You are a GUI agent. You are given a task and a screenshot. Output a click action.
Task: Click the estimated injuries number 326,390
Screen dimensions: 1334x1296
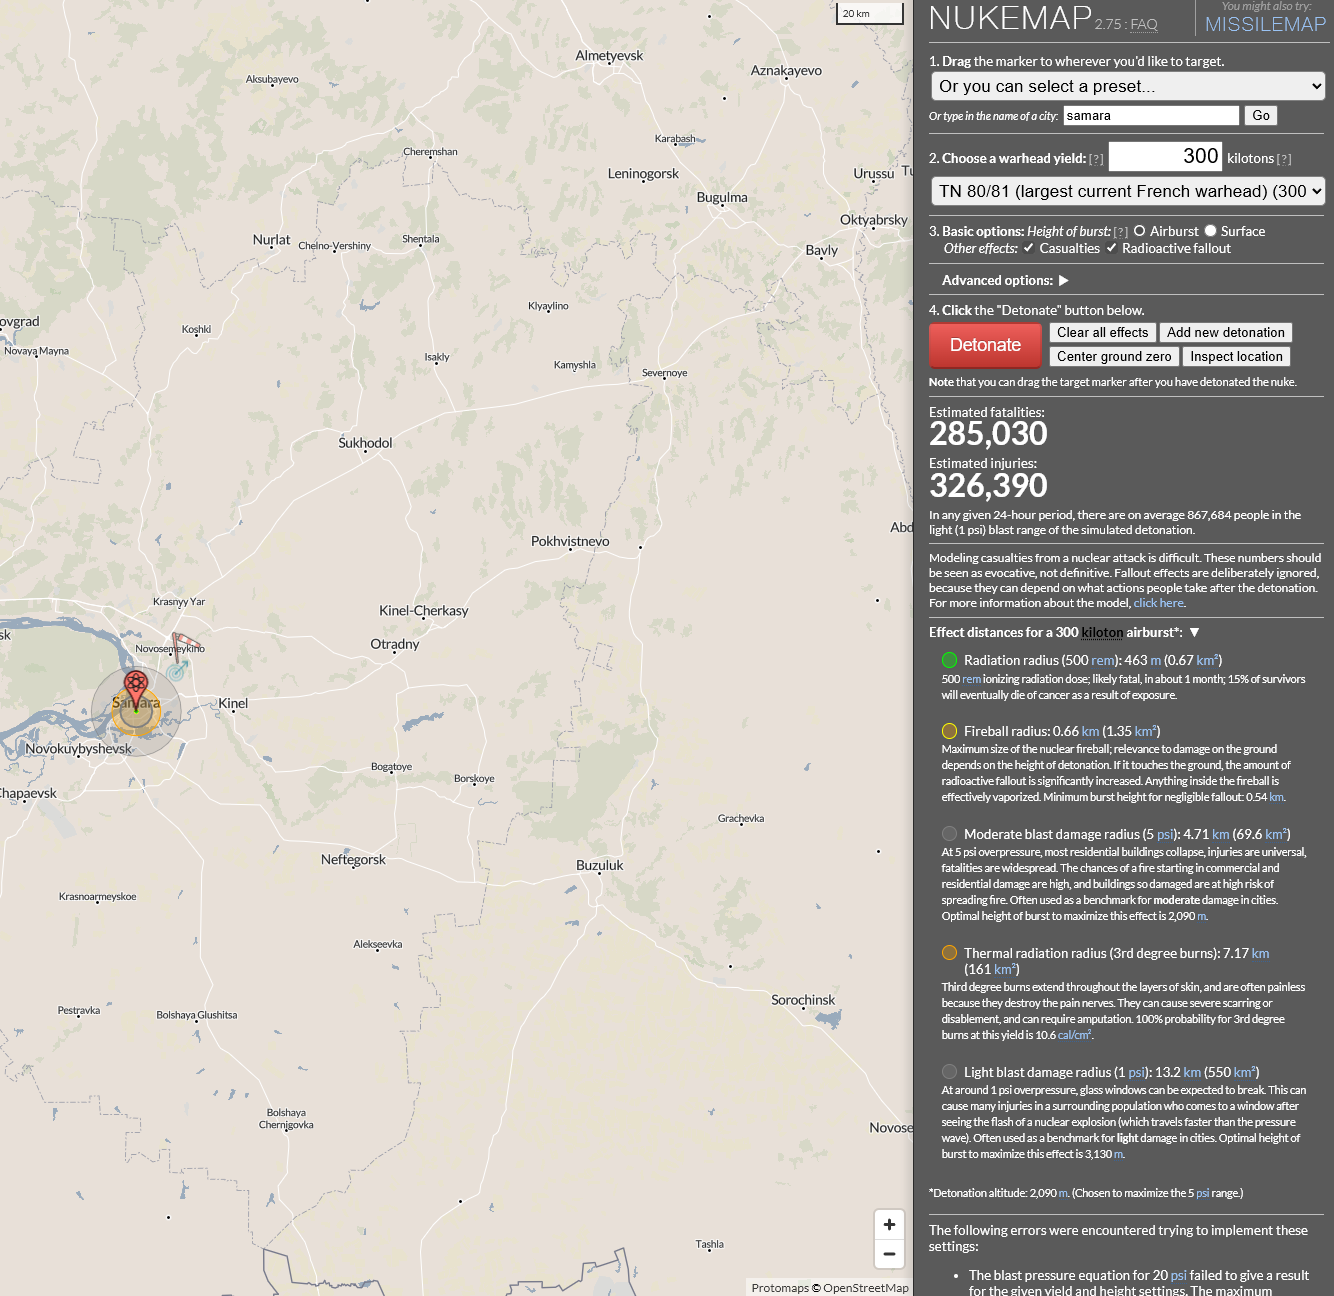click(988, 486)
